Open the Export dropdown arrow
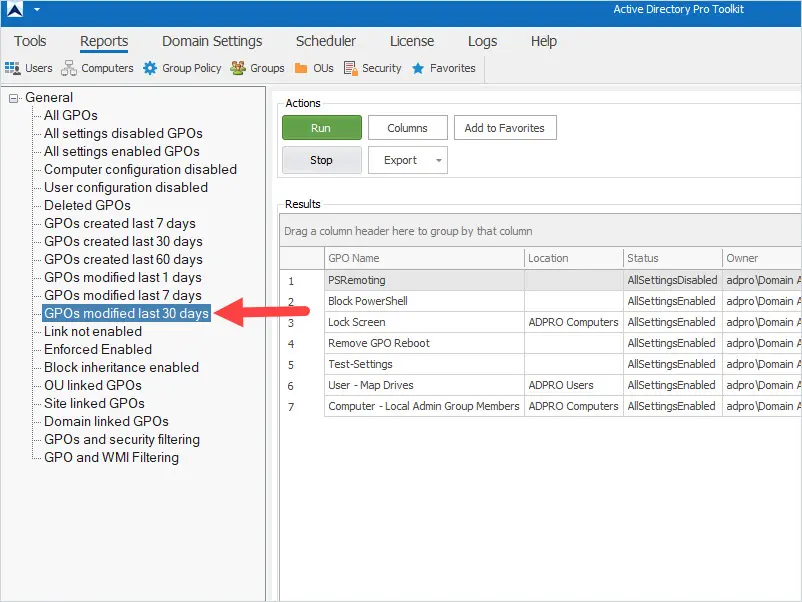Viewport: 802px width, 602px height. 439,160
